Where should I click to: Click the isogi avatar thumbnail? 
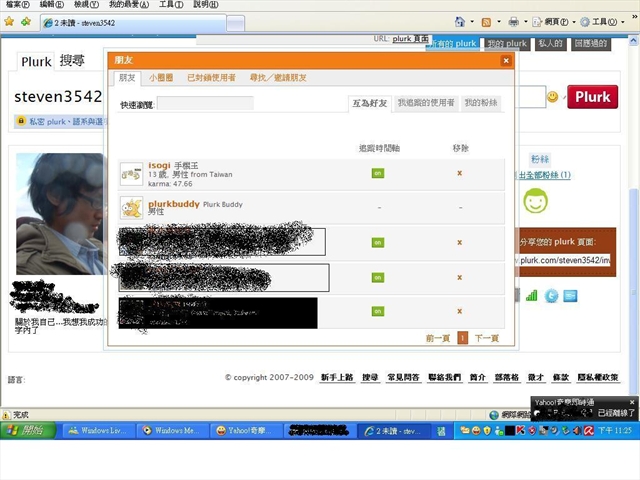point(131,175)
